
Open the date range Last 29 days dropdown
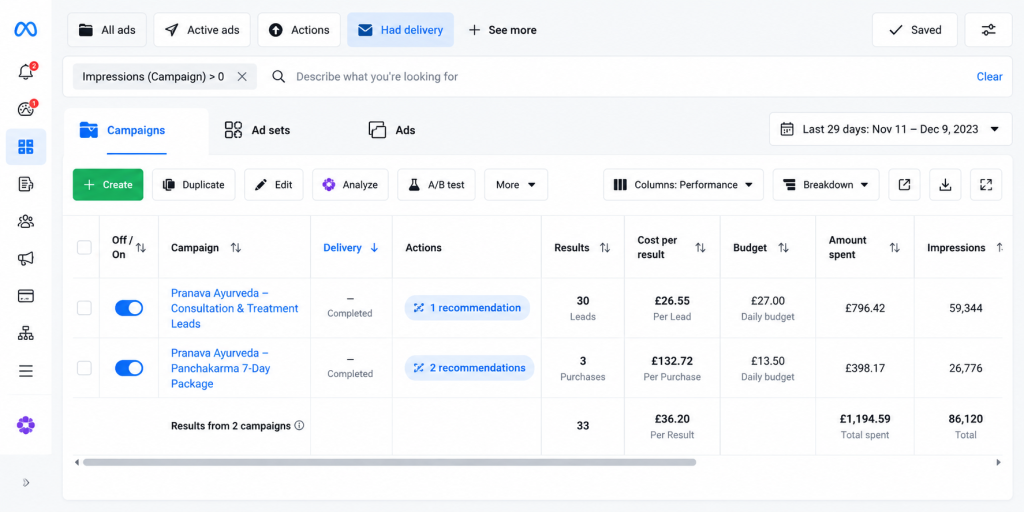[890, 129]
